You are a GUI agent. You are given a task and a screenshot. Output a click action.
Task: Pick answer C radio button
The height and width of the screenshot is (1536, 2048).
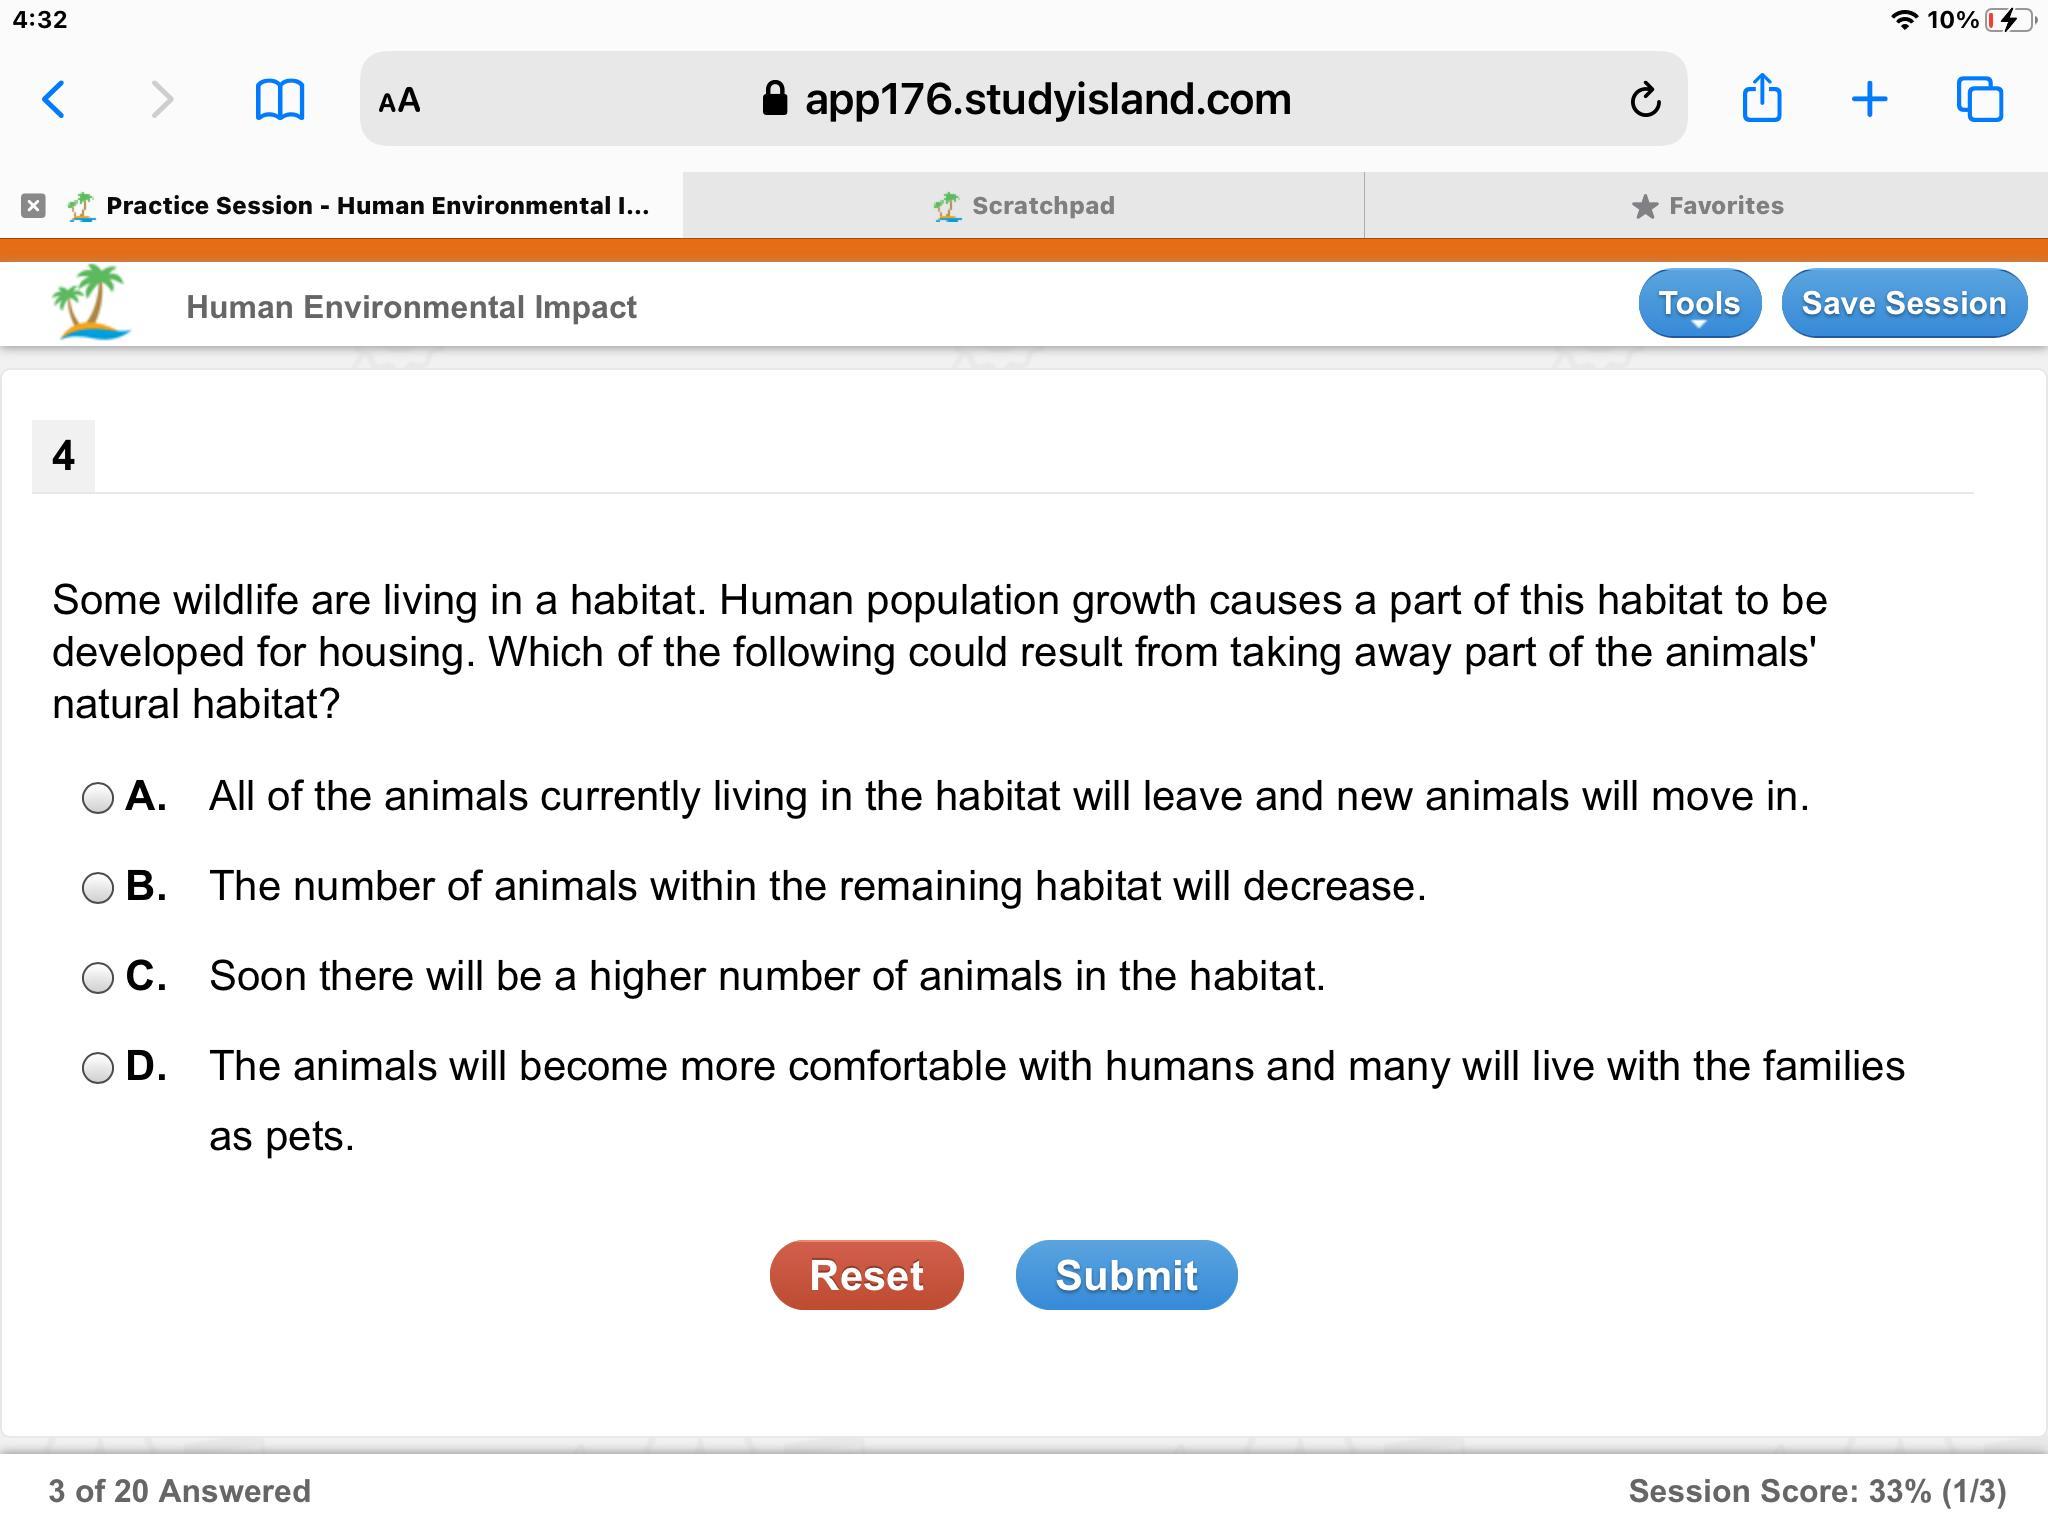pos(98,978)
